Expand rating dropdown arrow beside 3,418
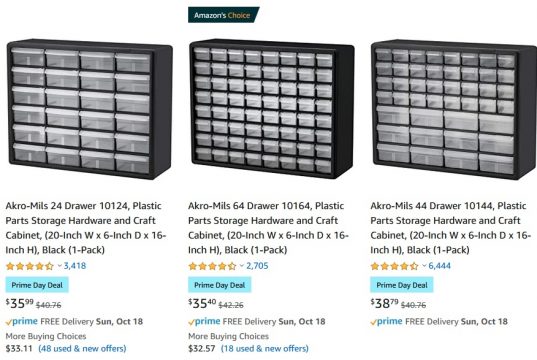 coord(59,265)
